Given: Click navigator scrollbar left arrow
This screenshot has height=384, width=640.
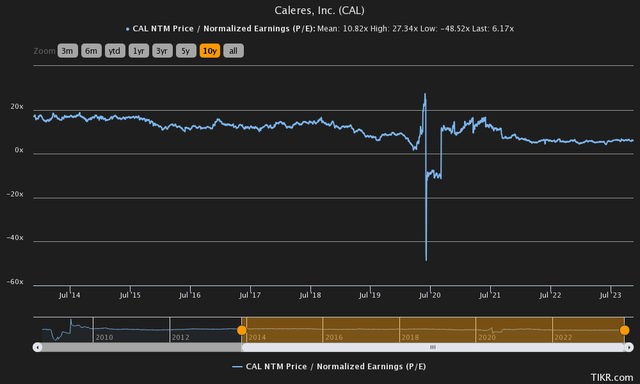Looking at the screenshot, I should [37, 347].
